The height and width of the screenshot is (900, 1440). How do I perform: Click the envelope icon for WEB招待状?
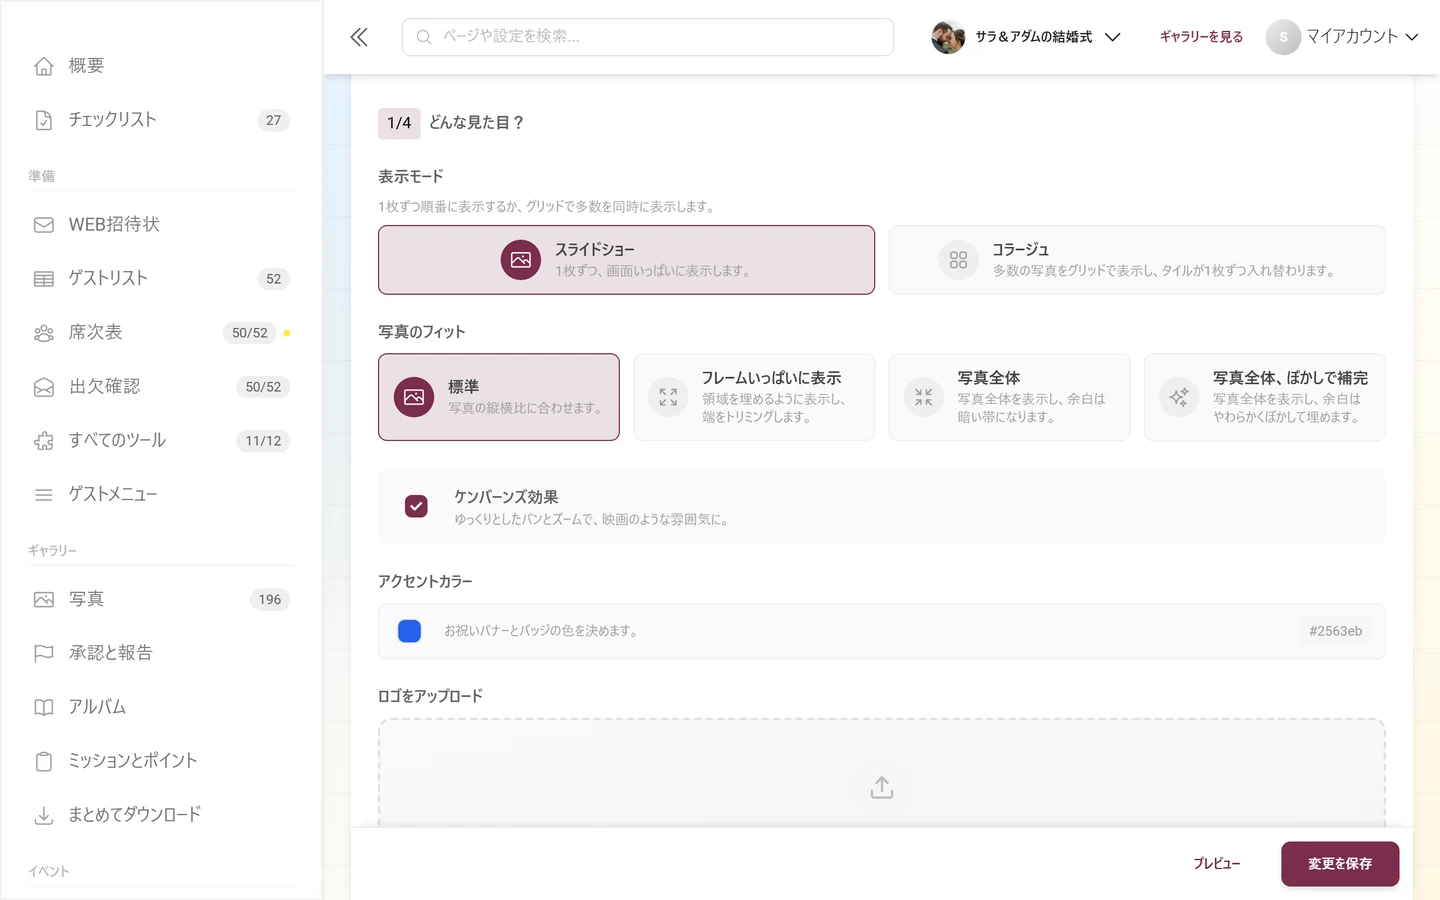coord(44,225)
